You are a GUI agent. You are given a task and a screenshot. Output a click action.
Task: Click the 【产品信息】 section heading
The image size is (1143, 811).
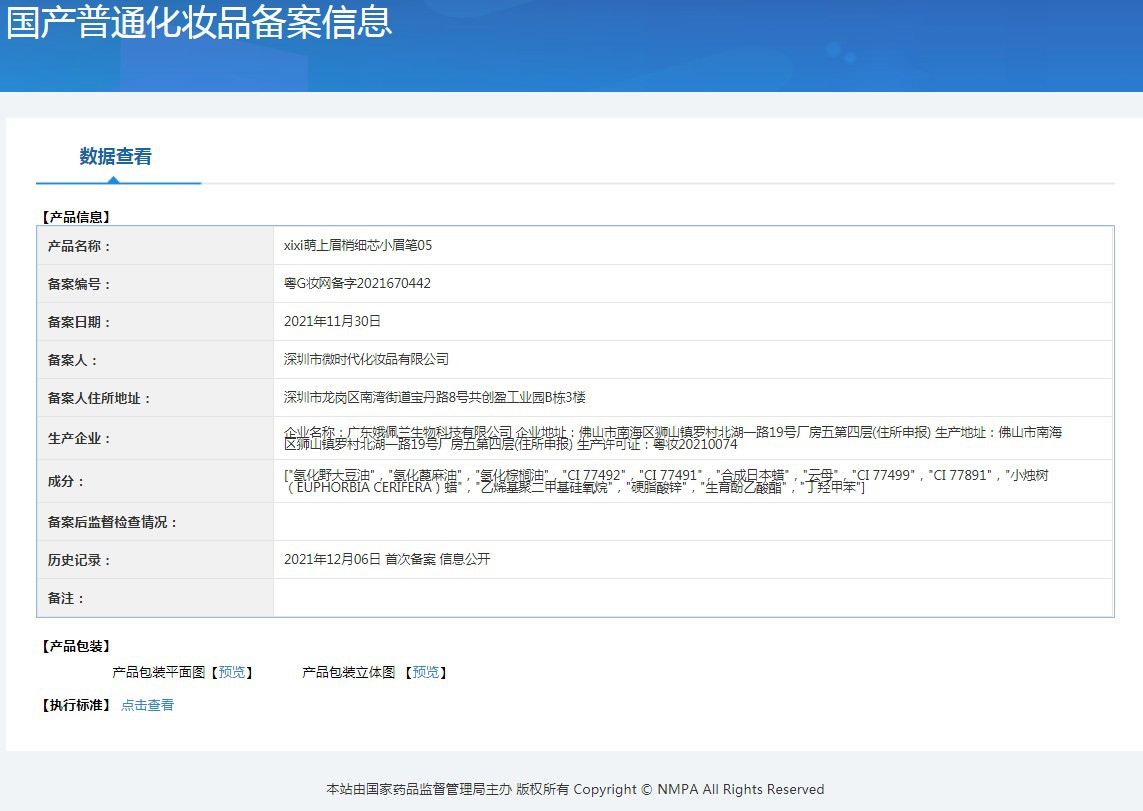point(77,216)
